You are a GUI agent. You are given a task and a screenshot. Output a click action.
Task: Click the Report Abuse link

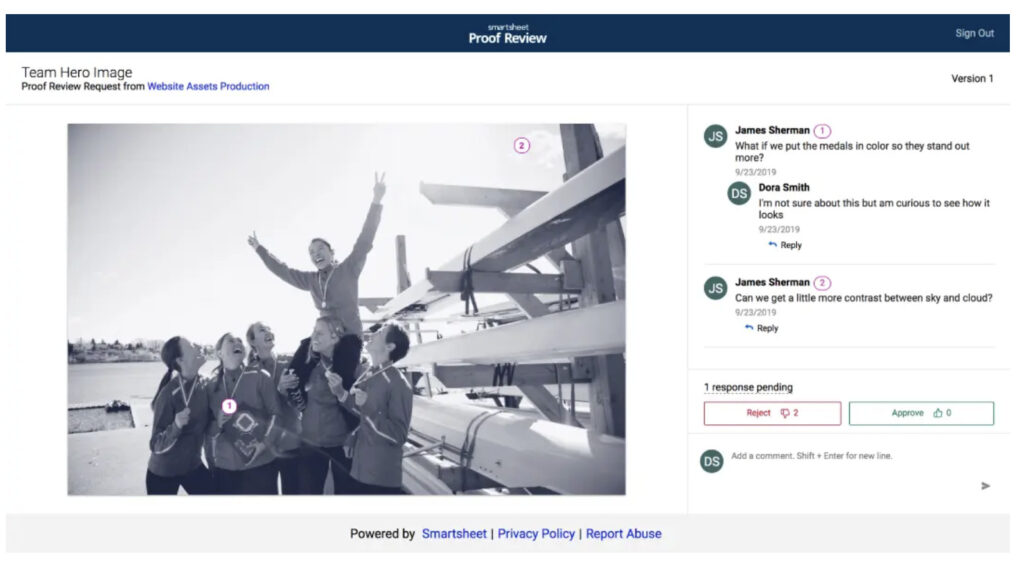tap(623, 534)
